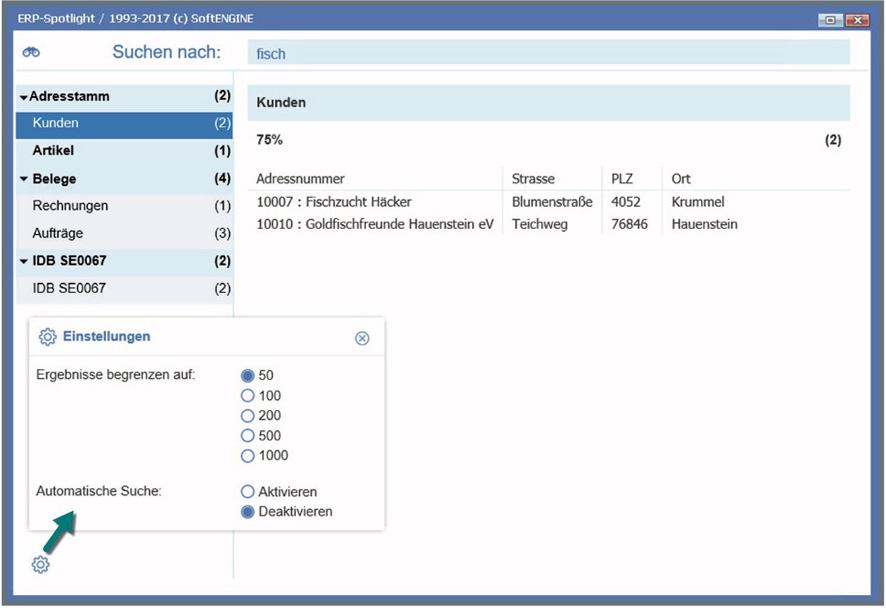Choose the 1000 results limit
This screenshot has width=886, height=608.
[248, 456]
